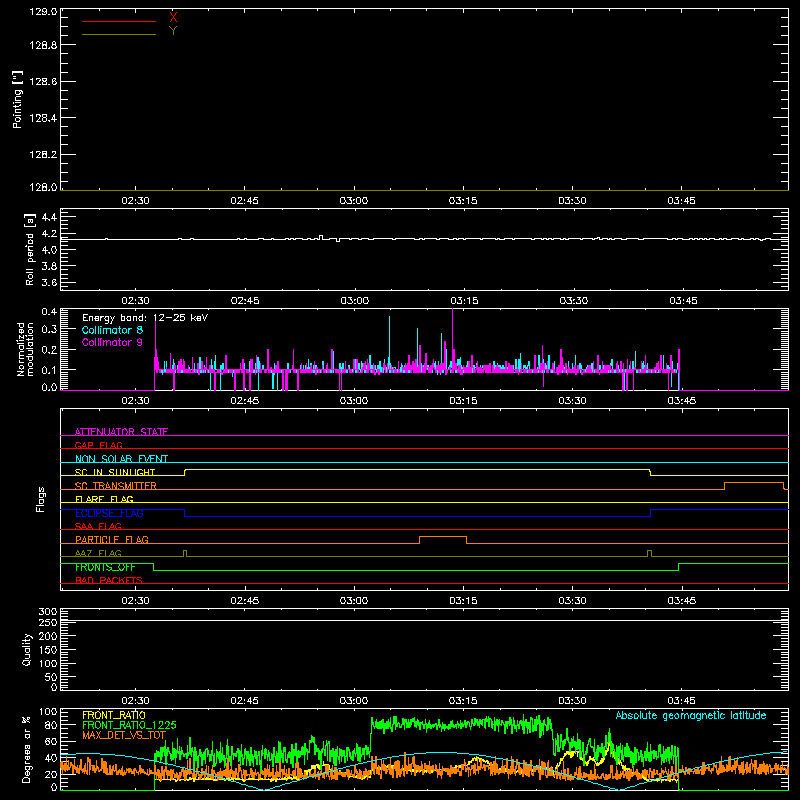
Task: Select the FRONT_RATIO_1225 legend entry
Action: click(129, 725)
